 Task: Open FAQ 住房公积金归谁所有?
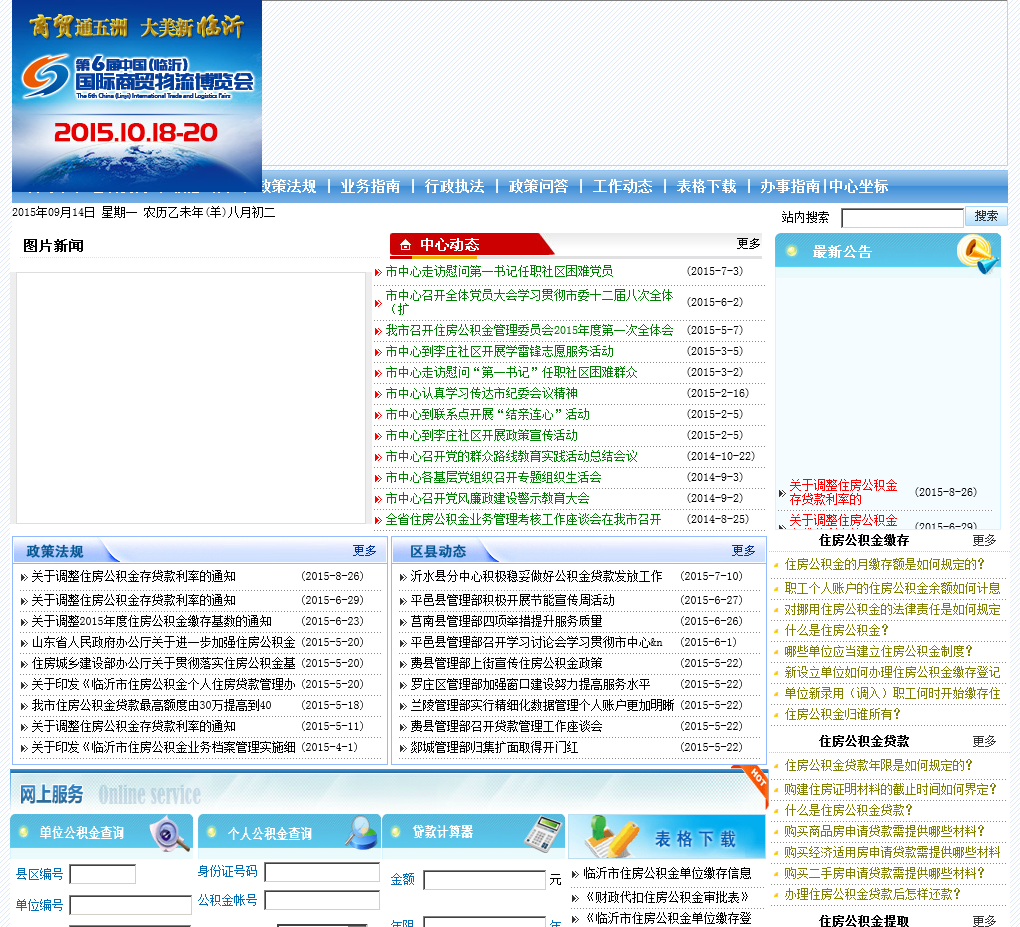[842, 714]
